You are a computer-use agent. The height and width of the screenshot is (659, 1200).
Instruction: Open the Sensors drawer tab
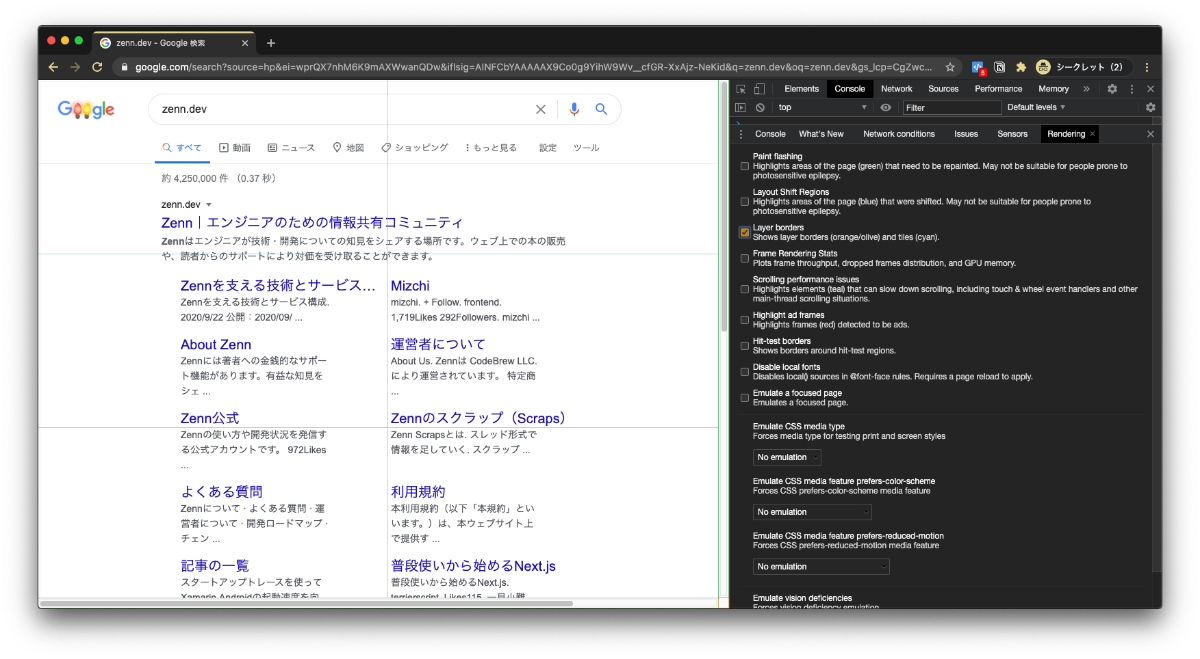pos(1012,134)
